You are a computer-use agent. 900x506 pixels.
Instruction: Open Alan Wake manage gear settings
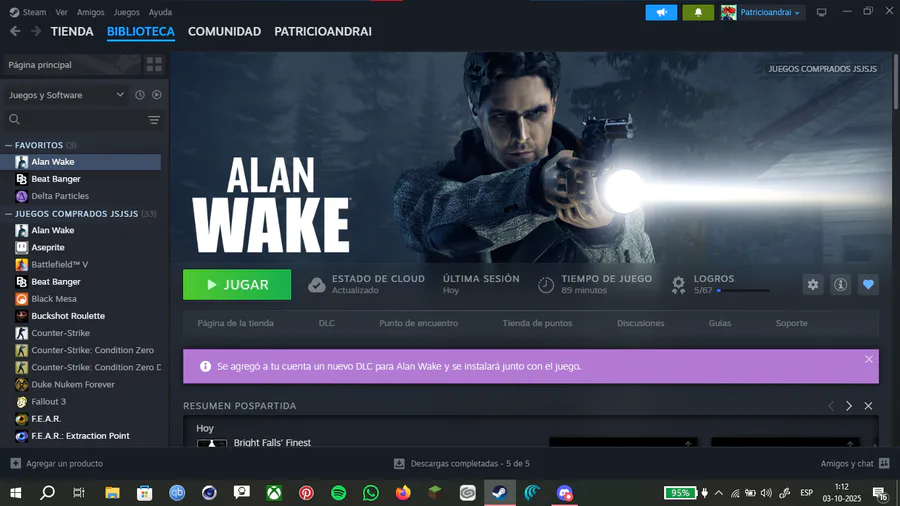(x=813, y=285)
